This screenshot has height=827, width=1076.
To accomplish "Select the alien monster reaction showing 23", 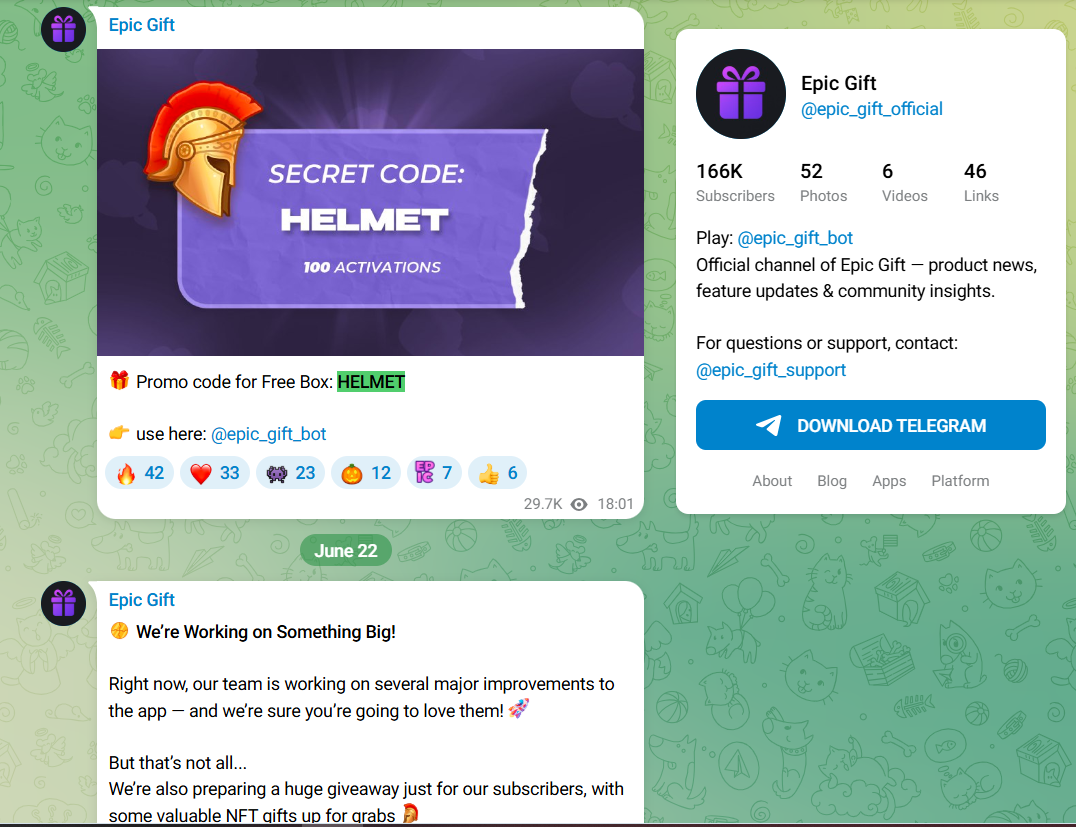I will (290, 473).
